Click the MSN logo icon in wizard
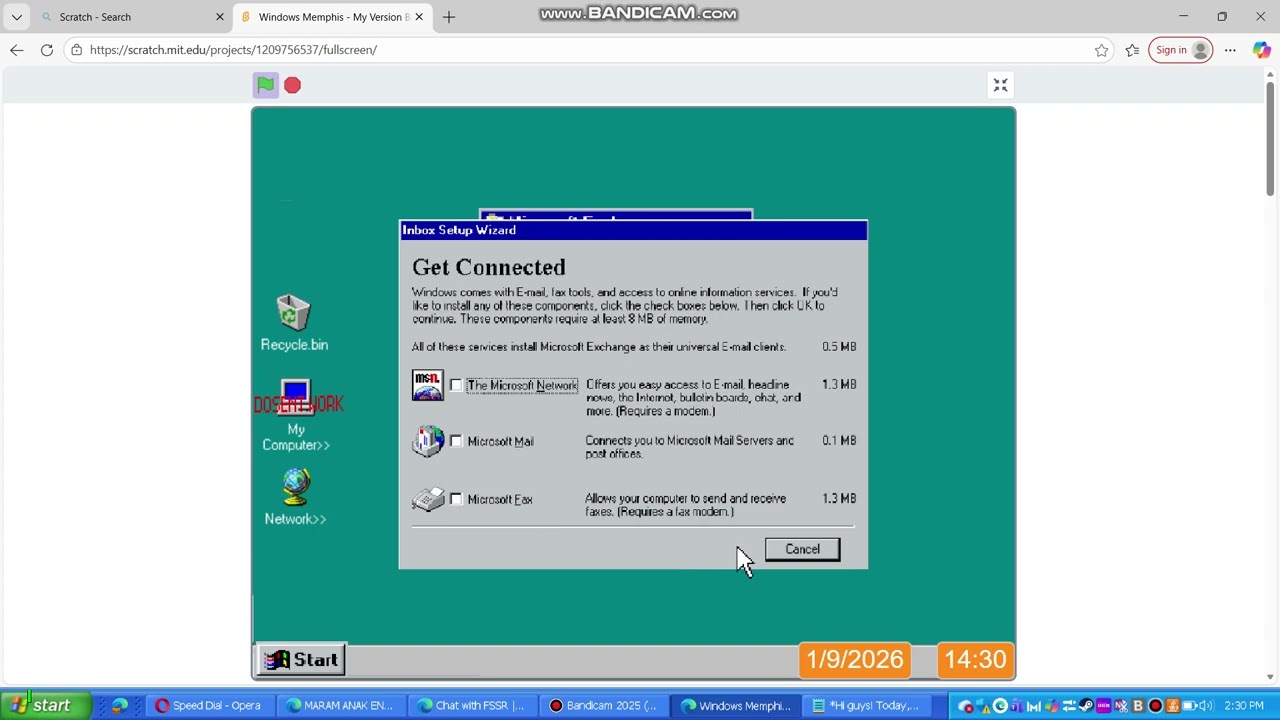1280x720 pixels. pos(427,385)
